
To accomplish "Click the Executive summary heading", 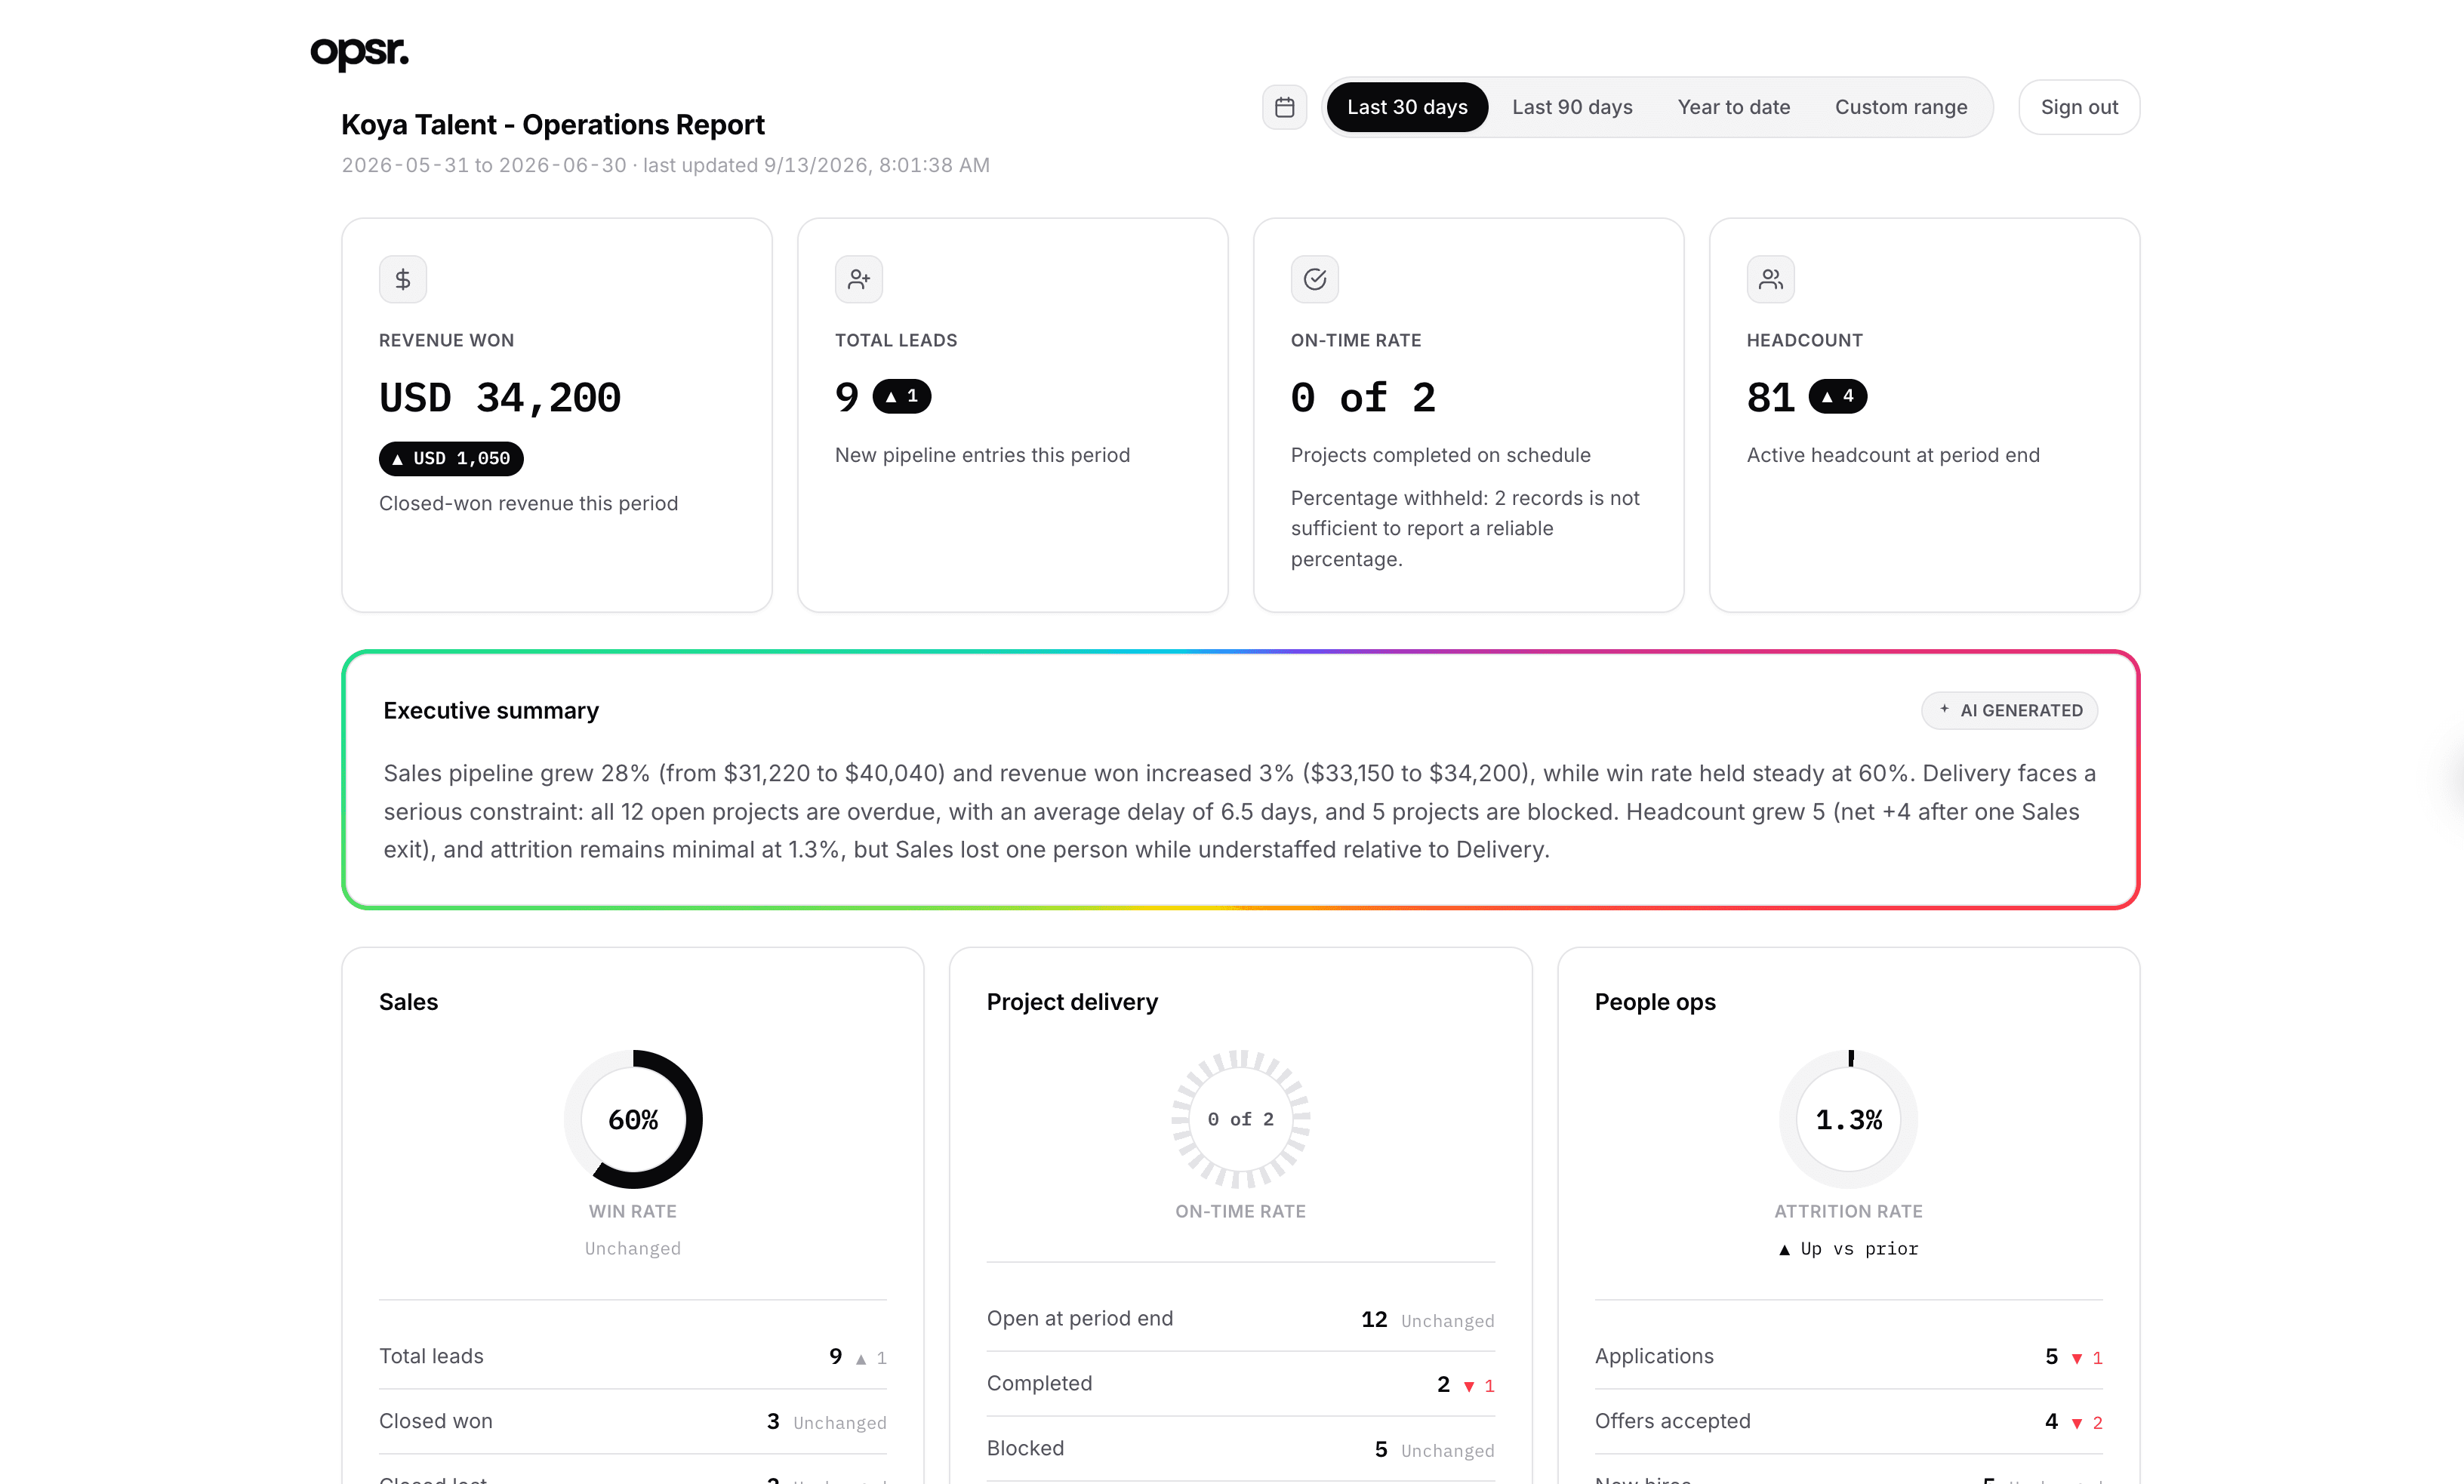I will coord(491,710).
